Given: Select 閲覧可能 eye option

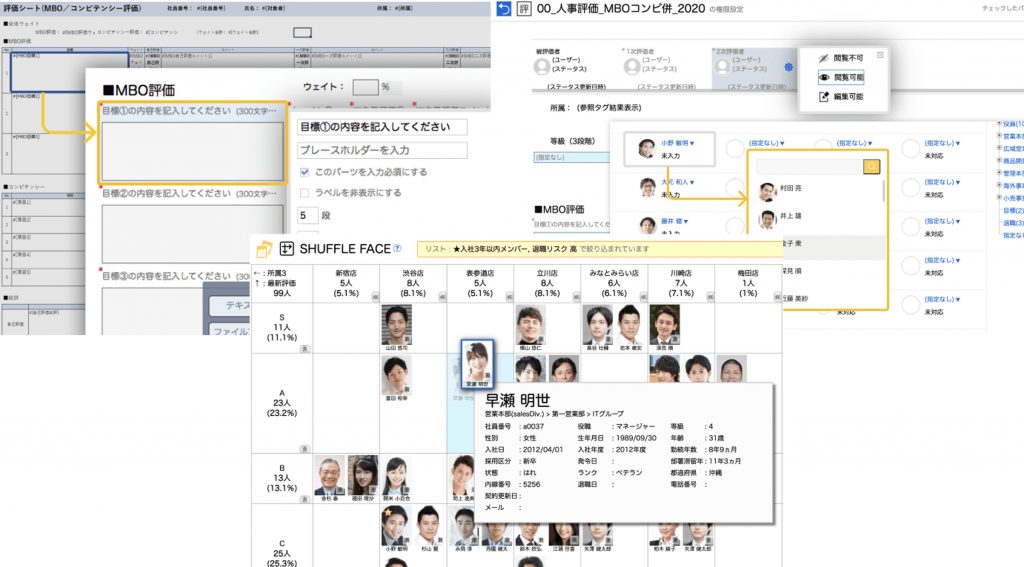Looking at the screenshot, I should 840,77.
